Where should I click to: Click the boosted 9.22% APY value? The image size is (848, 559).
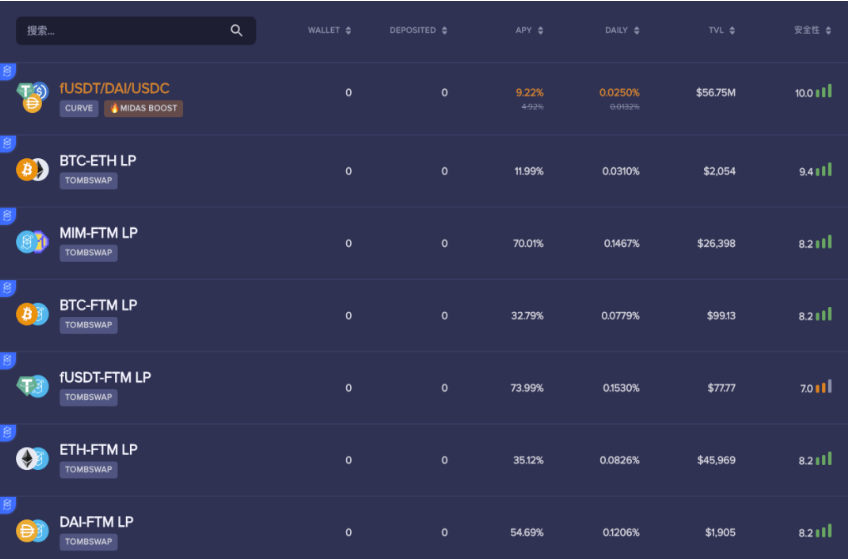point(529,92)
